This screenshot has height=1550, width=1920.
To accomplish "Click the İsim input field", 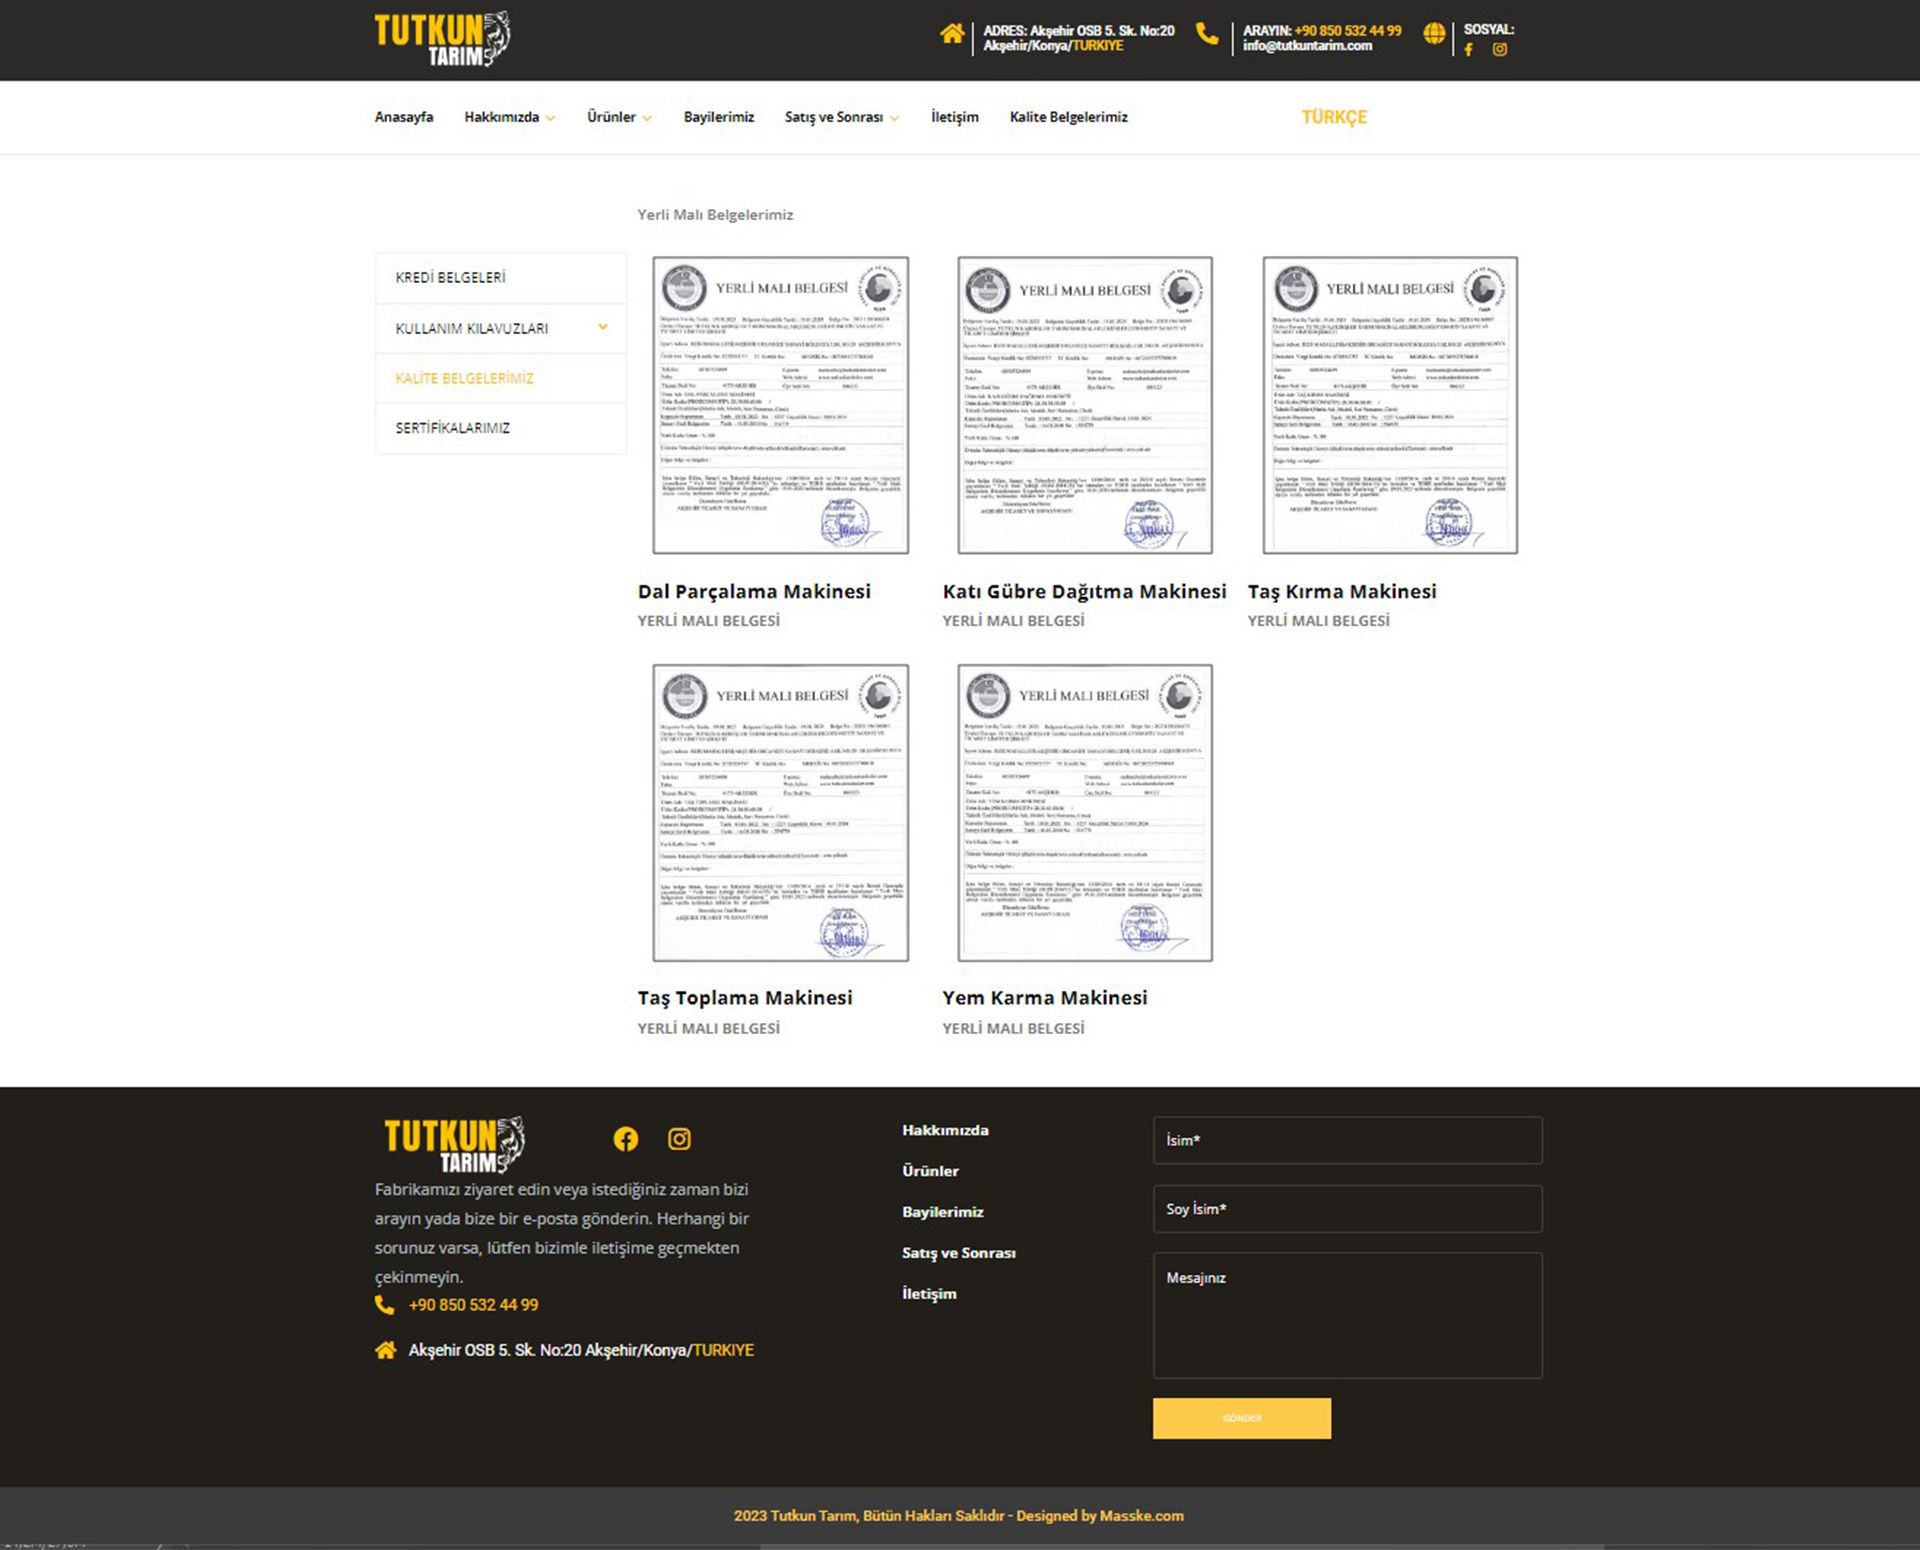I will pos(1346,1140).
